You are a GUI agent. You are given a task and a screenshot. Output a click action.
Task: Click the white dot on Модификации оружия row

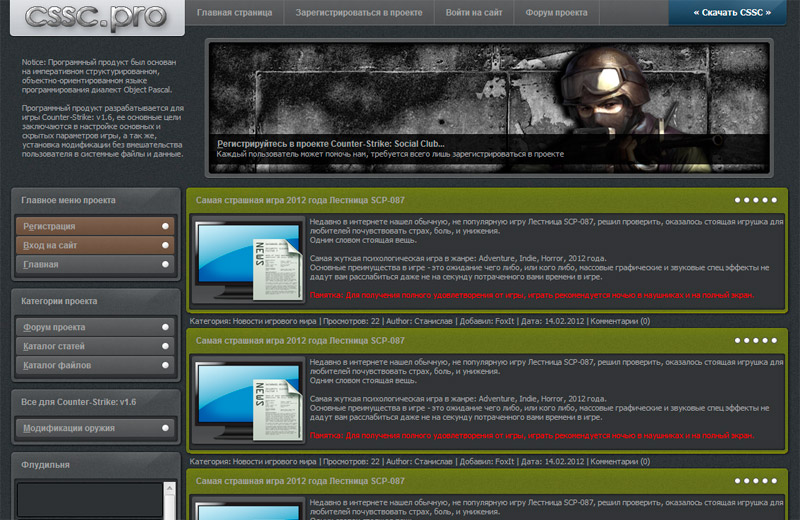tap(165, 428)
